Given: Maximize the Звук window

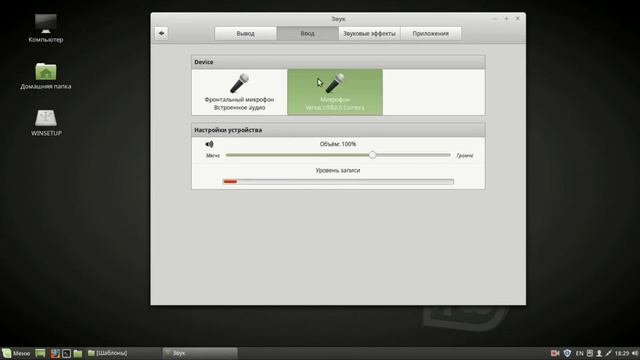Looking at the screenshot, I should (506, 19).
